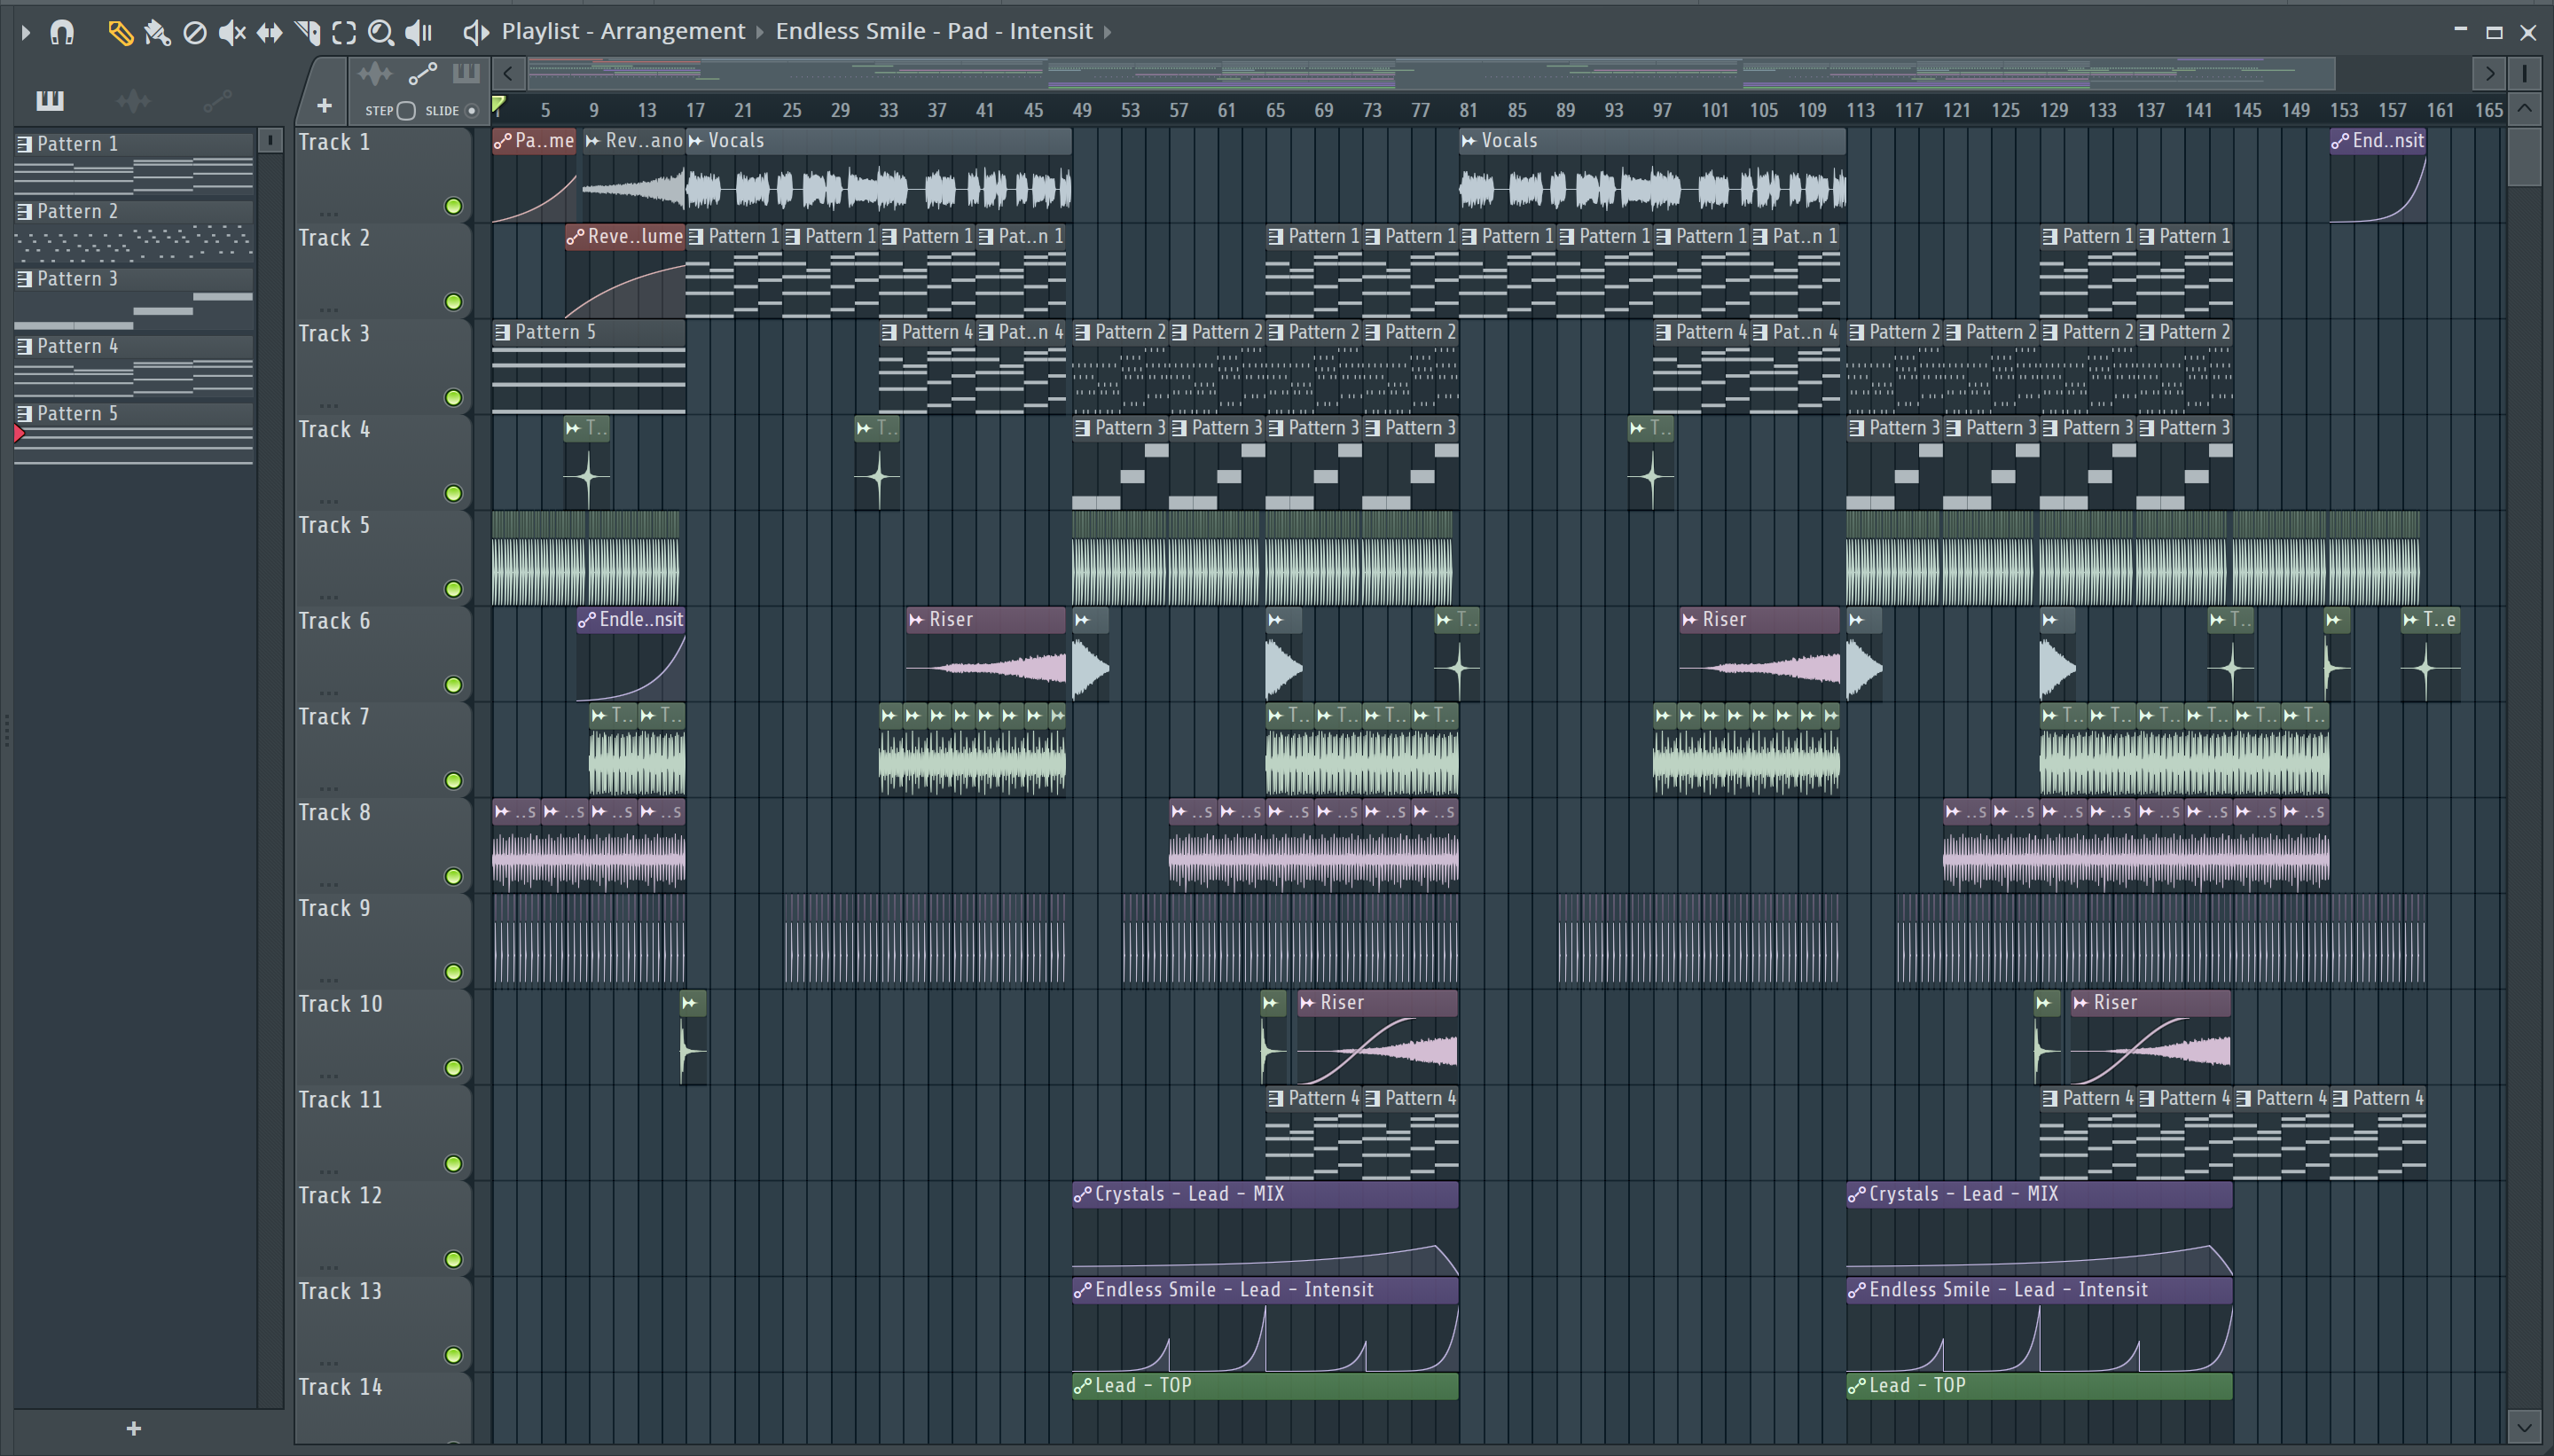The image size is (2554, 1456).
Task: Open the snap magnet settings
Action: tap(62, 32)
